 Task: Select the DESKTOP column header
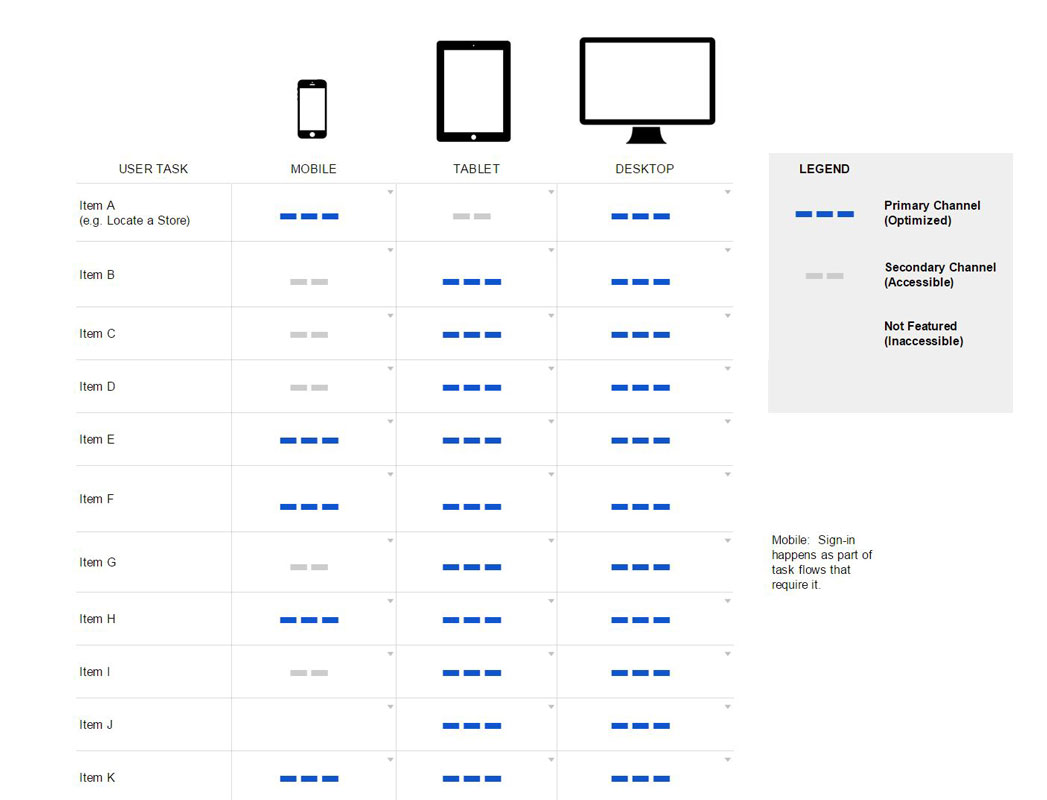[644, 169]
